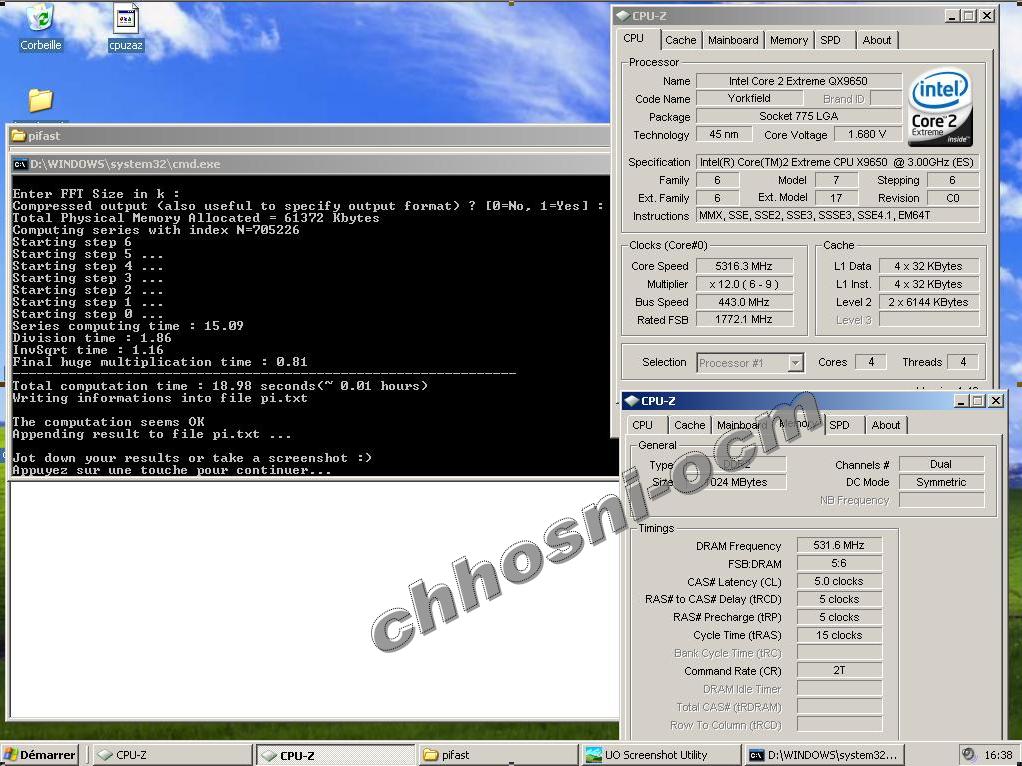
Task: Click the Level 2 2 x 6144 KBytes value
Action: tap(928, 302)
